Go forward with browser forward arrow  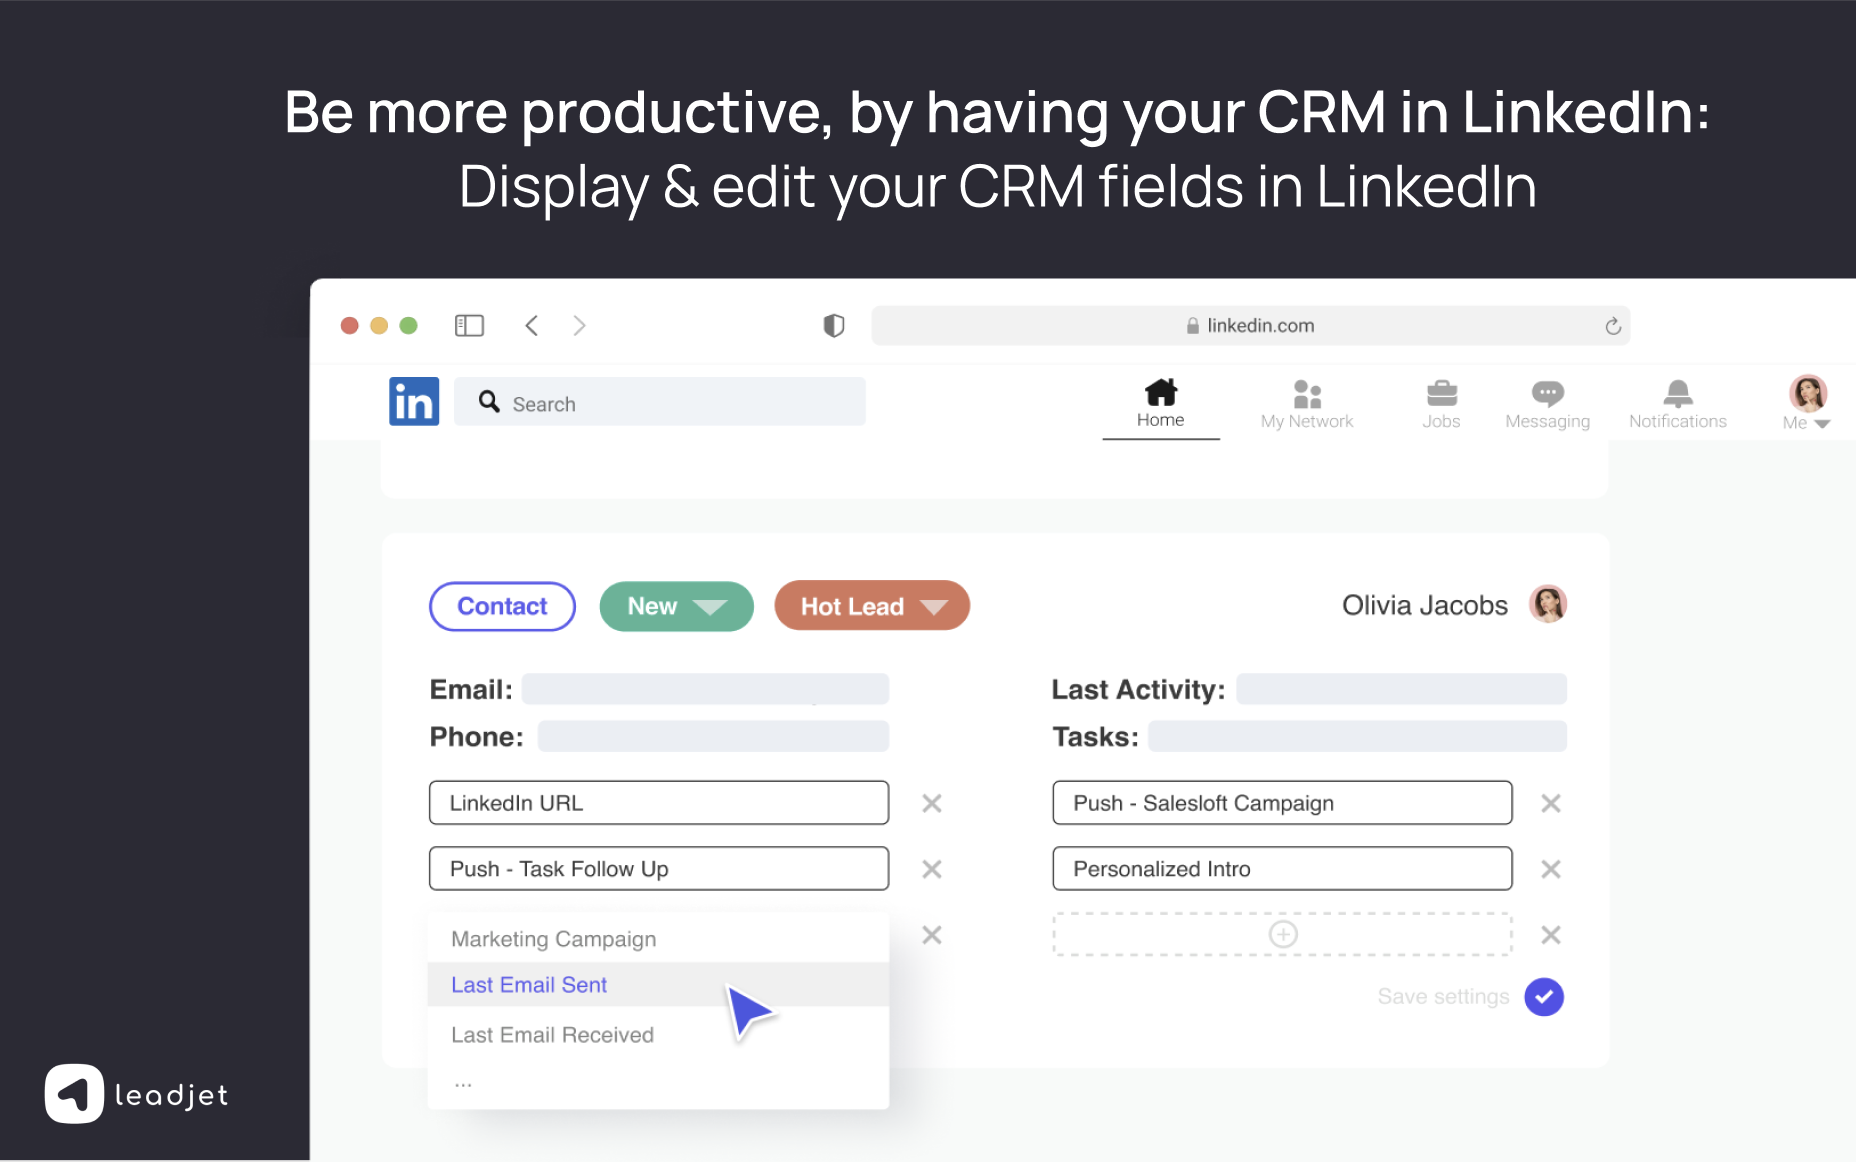(x=579, y=326)
